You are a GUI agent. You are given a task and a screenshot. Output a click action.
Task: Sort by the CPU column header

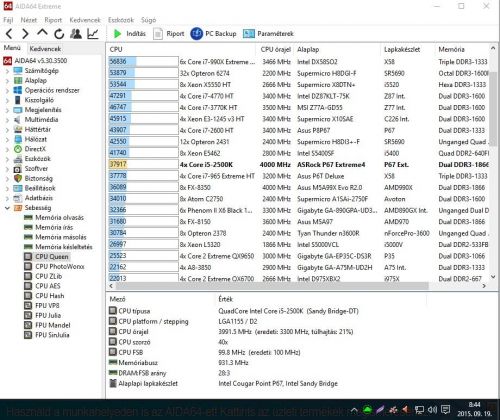click(x=182, y=49)
